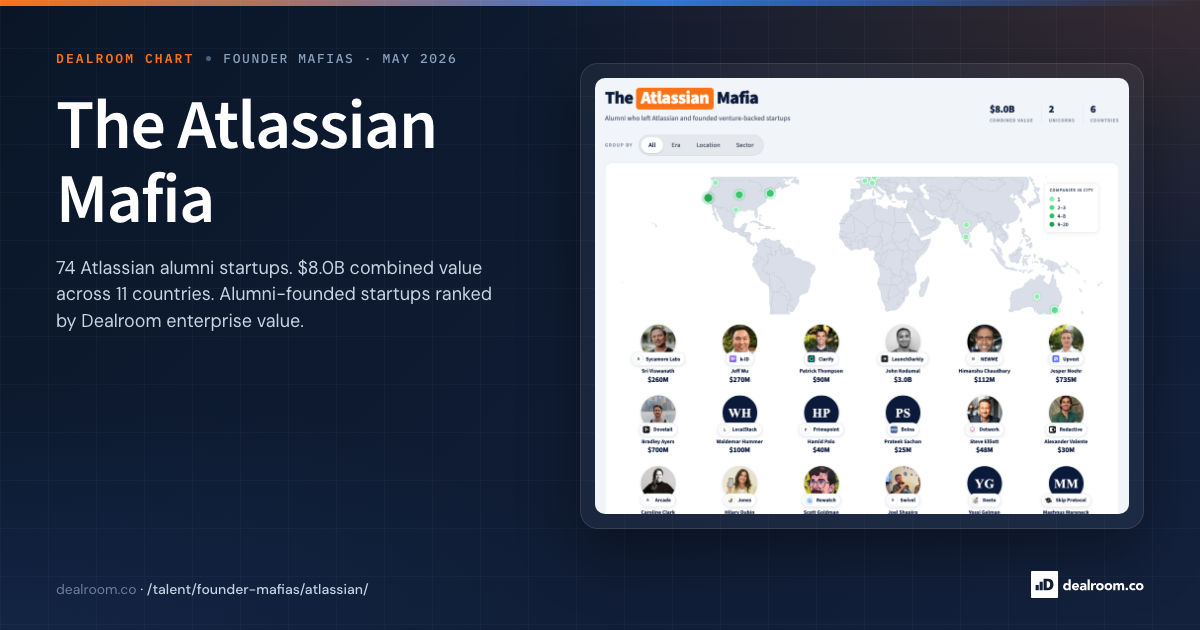Click the Dotwork company badge

pos(985,429)
